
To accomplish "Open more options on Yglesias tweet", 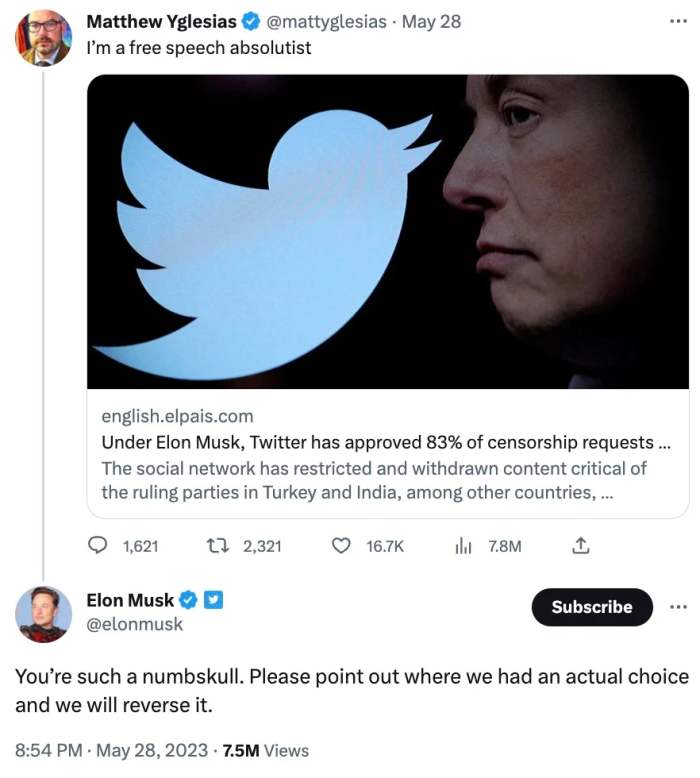I will coord(678,21).
